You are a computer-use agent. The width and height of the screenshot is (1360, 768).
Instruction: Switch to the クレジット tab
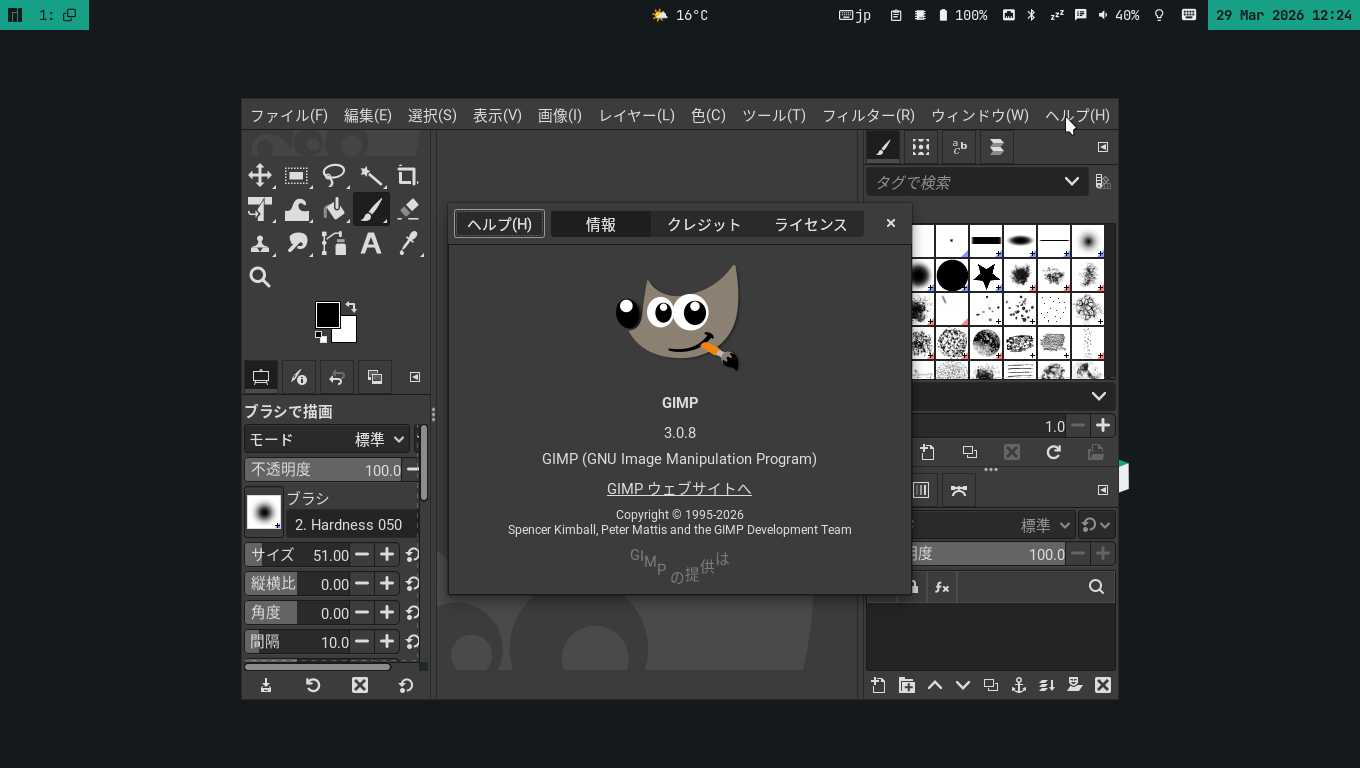704,225
